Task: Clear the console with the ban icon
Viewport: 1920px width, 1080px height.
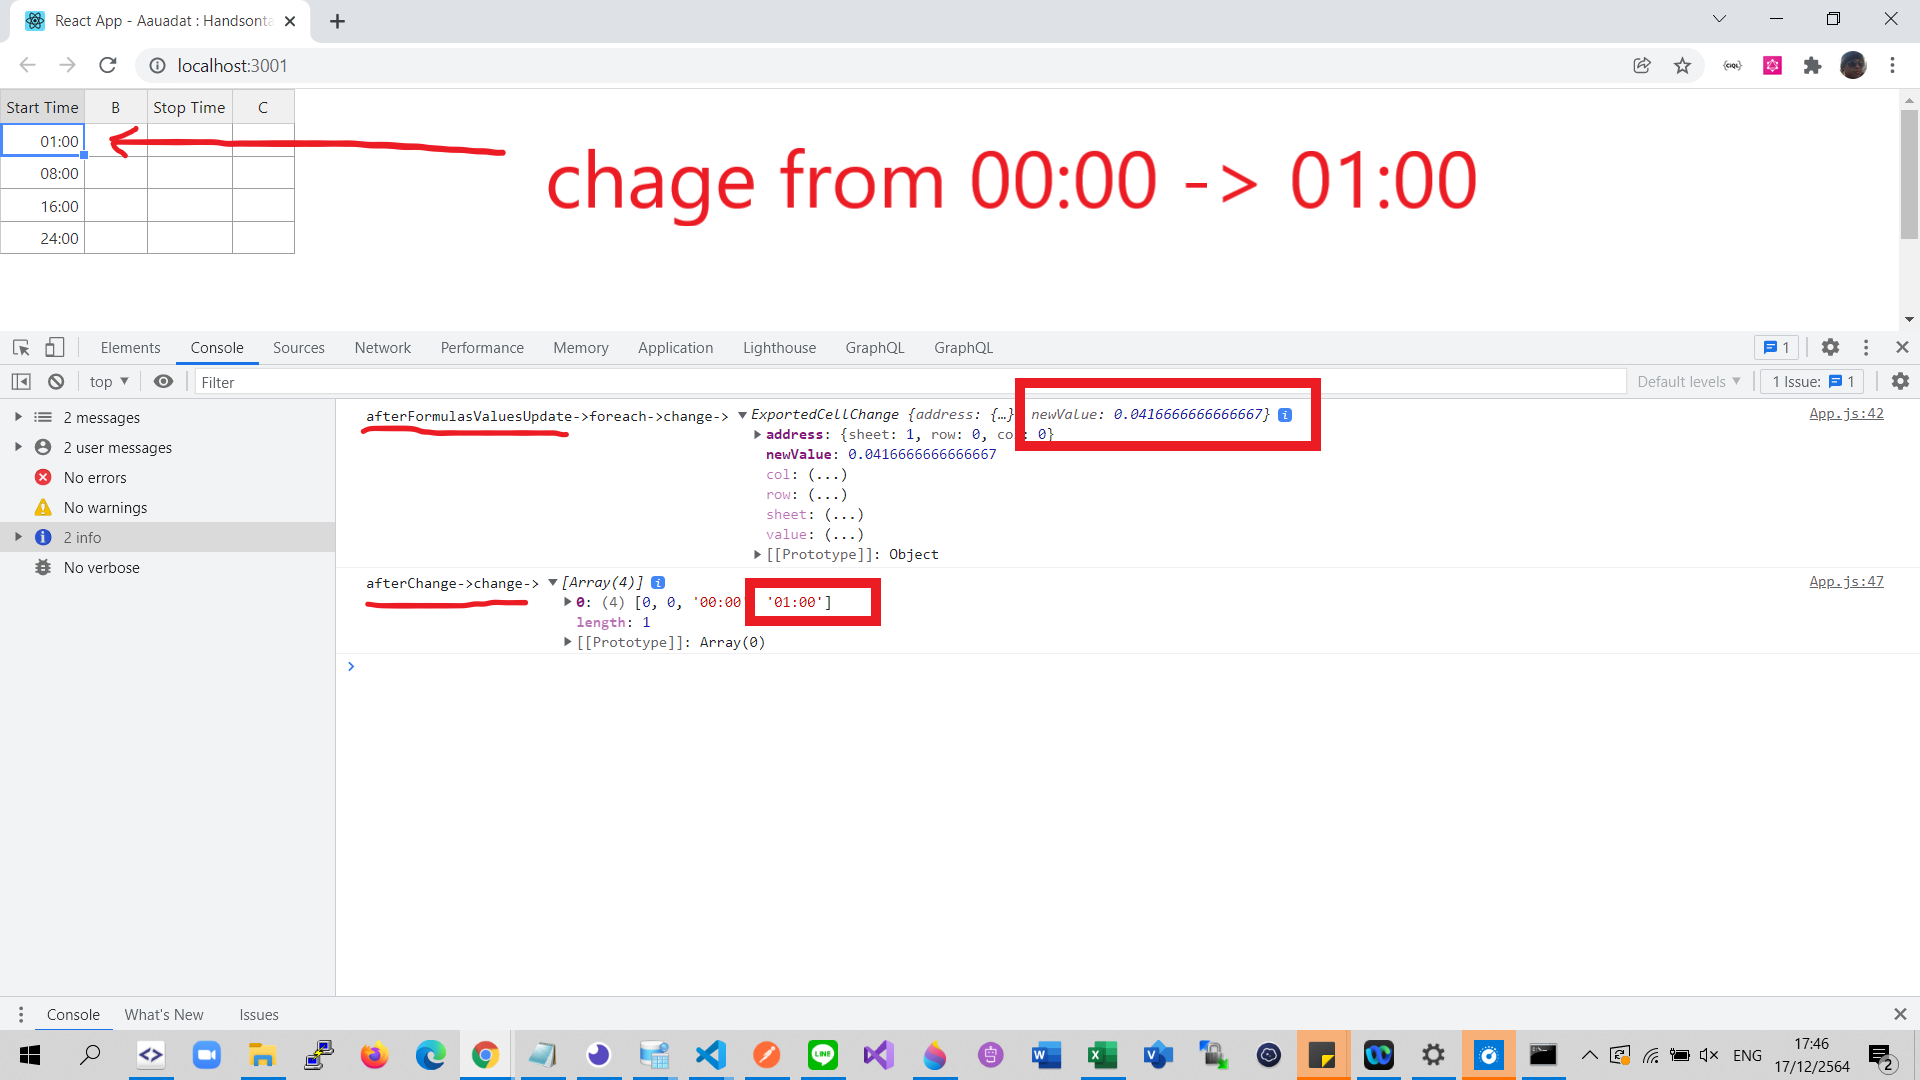Action: (56, 381)
